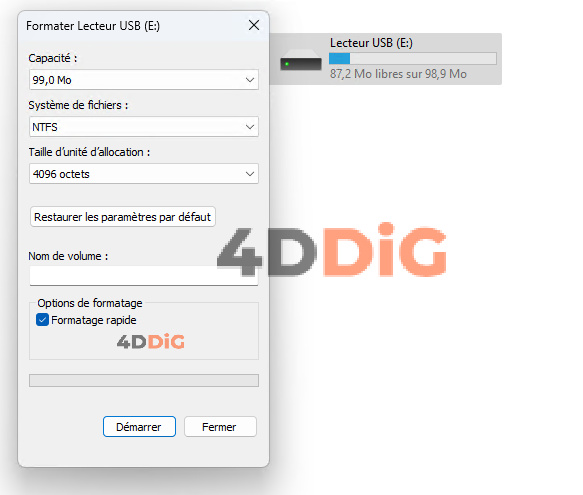The height and width of the screenshot is (495, 583).
Task: Click the USB drive icon
Action: [x=301, y=61]
